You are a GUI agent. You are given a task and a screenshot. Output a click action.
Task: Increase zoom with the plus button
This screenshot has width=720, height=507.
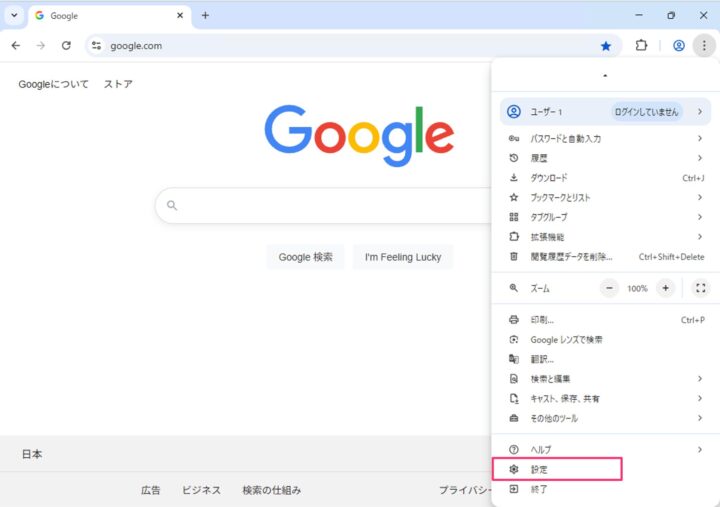coord(665,288)
